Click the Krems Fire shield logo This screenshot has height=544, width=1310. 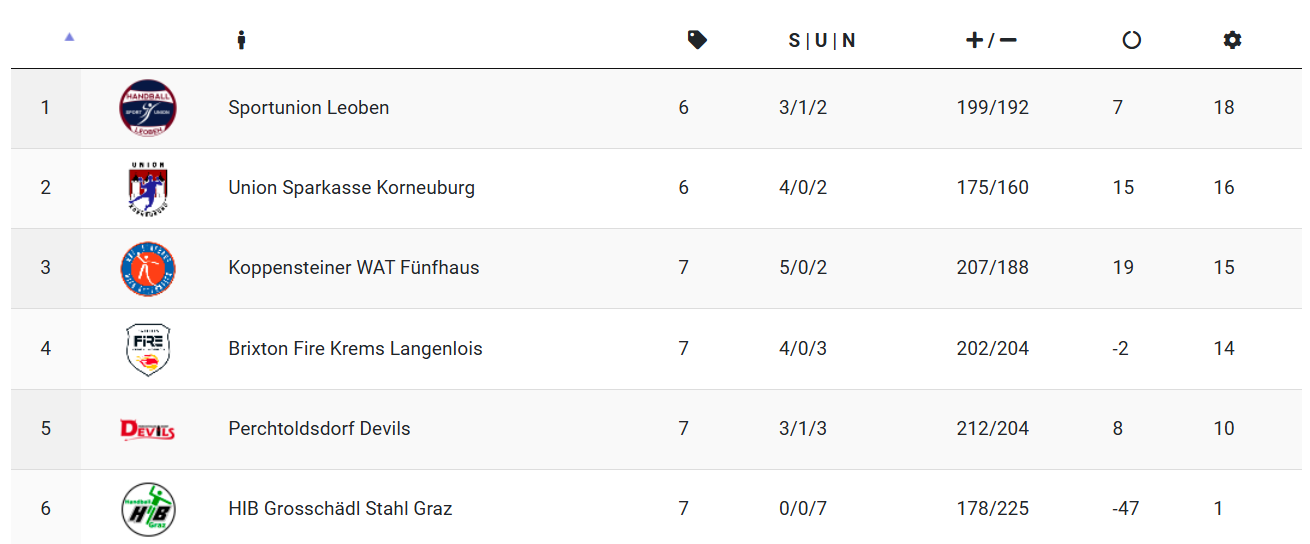148,349
